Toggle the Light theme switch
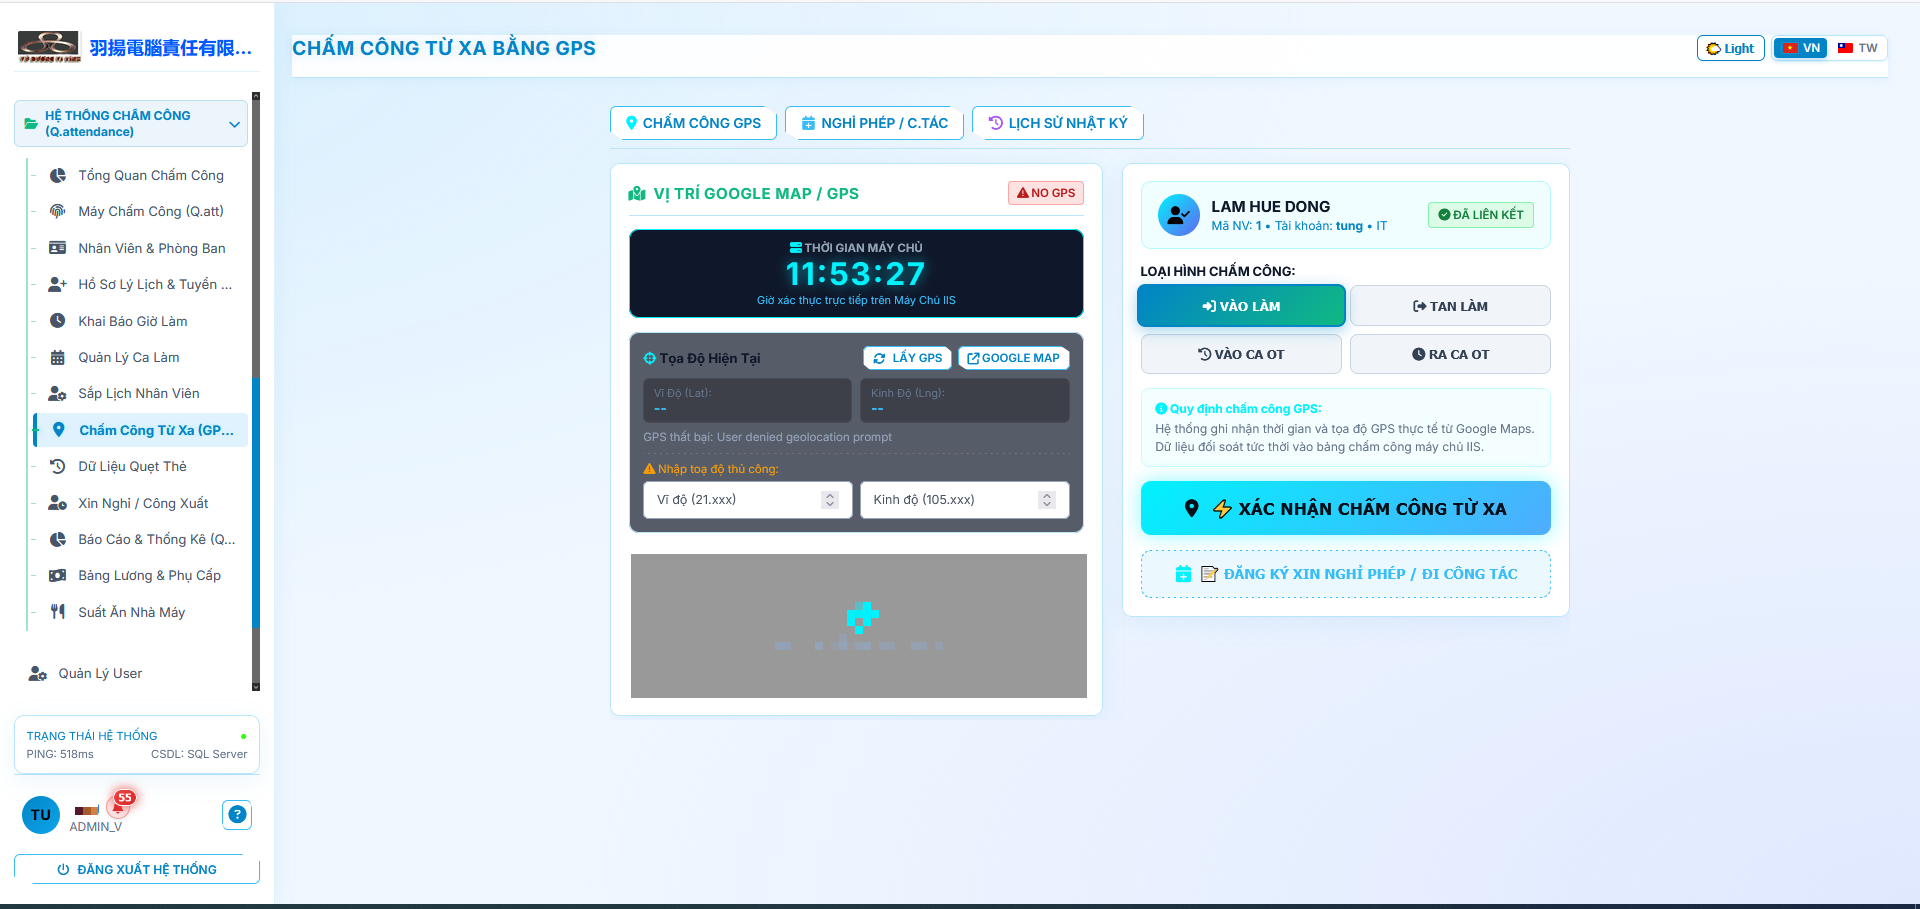The width and height of the screenshot is (1920, 909). point(1730,48)
